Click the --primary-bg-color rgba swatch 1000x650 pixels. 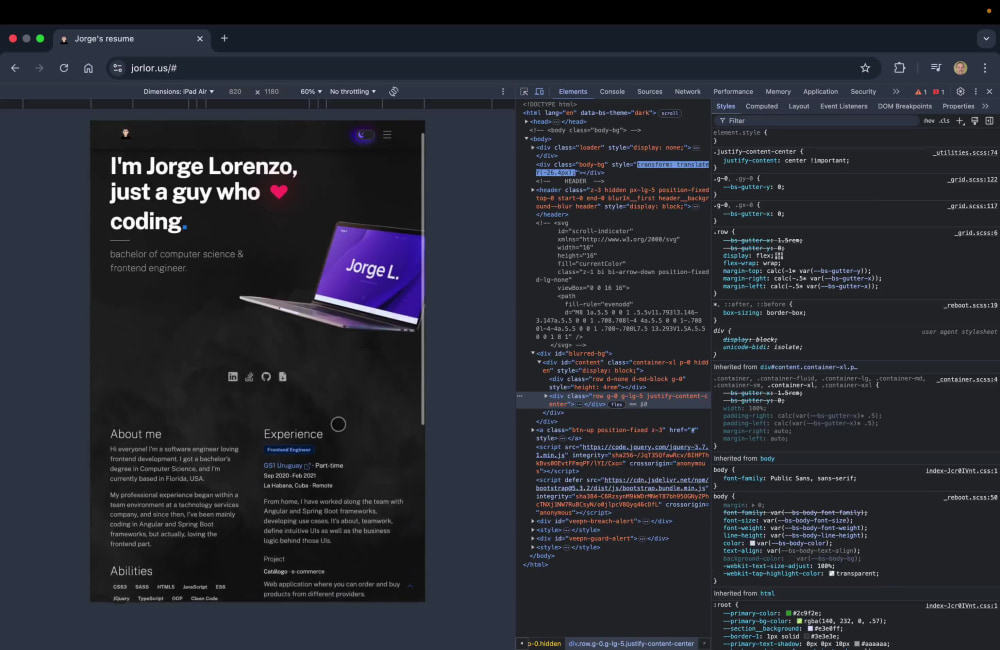coord(799,621)
